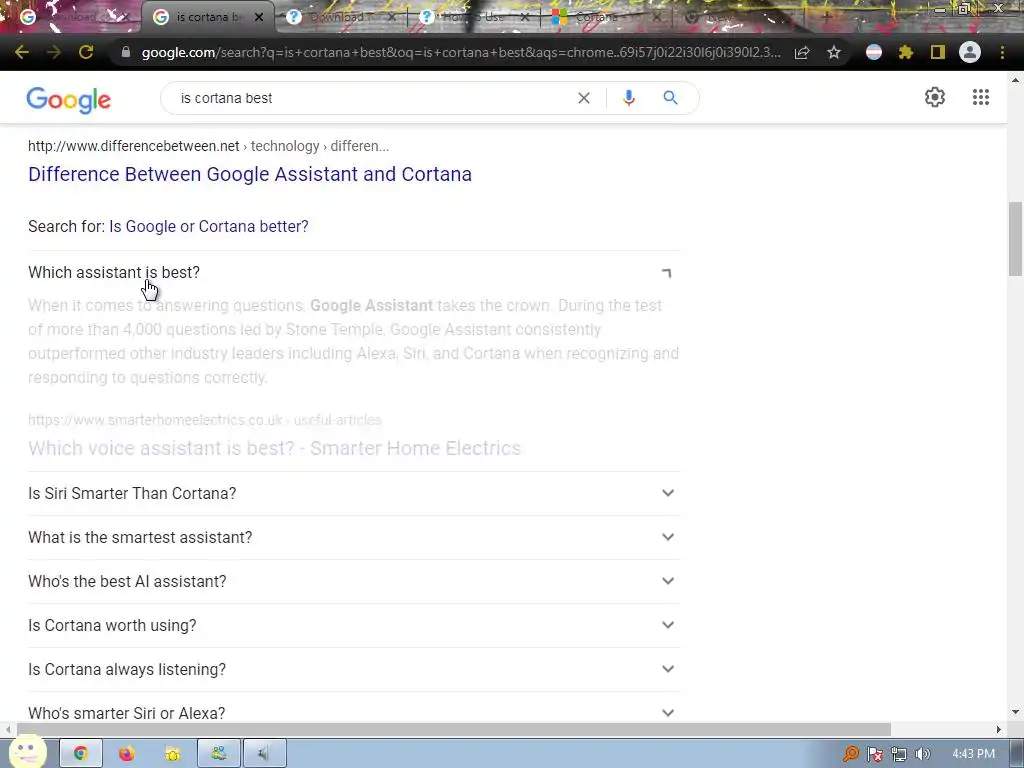The height and width of the screenshot is (768, 1024).
Task: Switch to the first Google tab
Action: click(73, 17)
